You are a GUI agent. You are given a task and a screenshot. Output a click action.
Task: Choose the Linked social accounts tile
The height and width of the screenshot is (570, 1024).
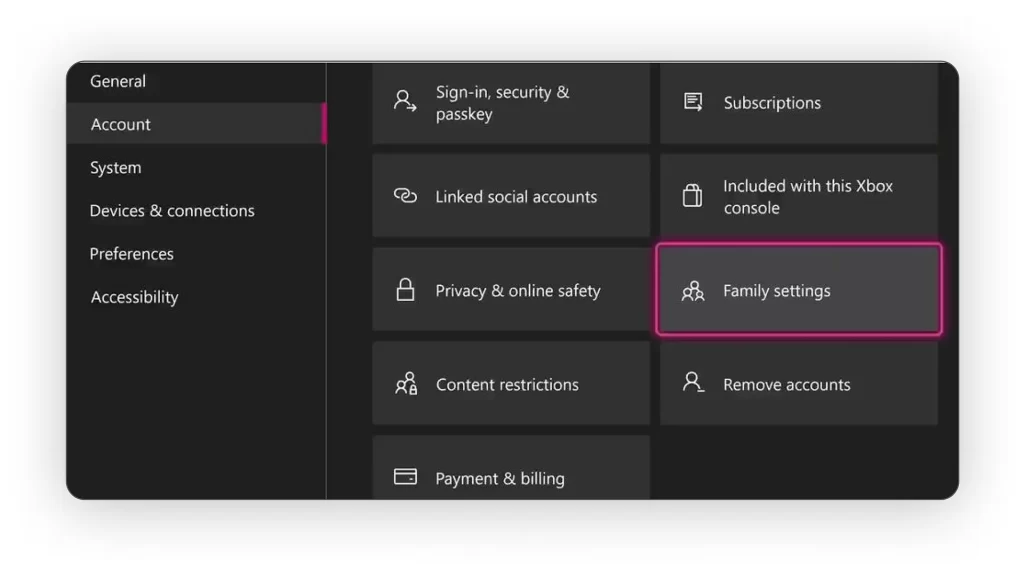[511, 197]
